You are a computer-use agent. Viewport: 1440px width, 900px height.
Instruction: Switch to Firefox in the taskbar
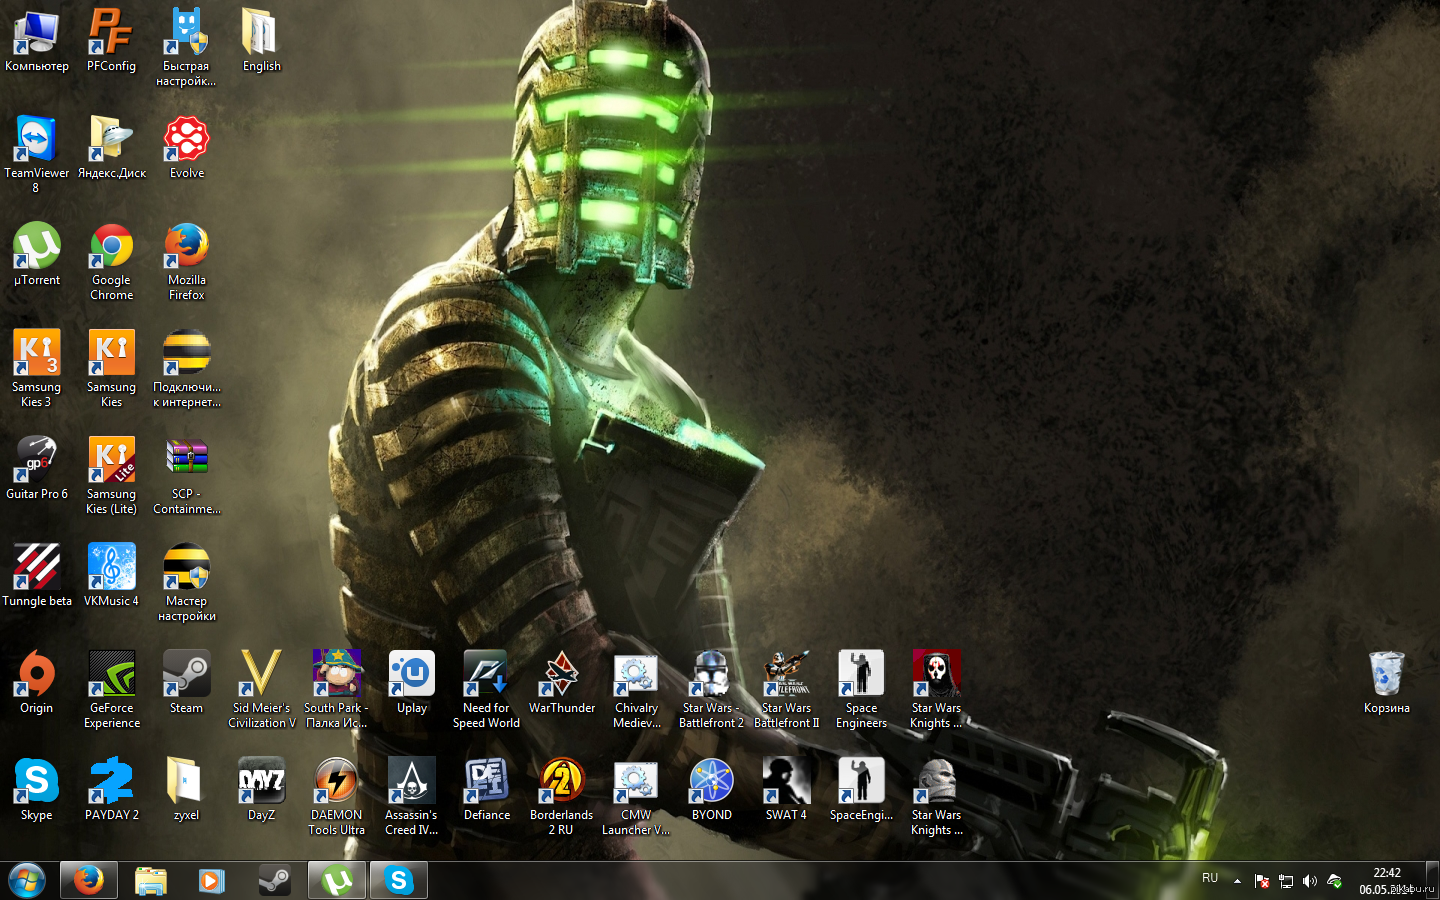coord(89,881)
